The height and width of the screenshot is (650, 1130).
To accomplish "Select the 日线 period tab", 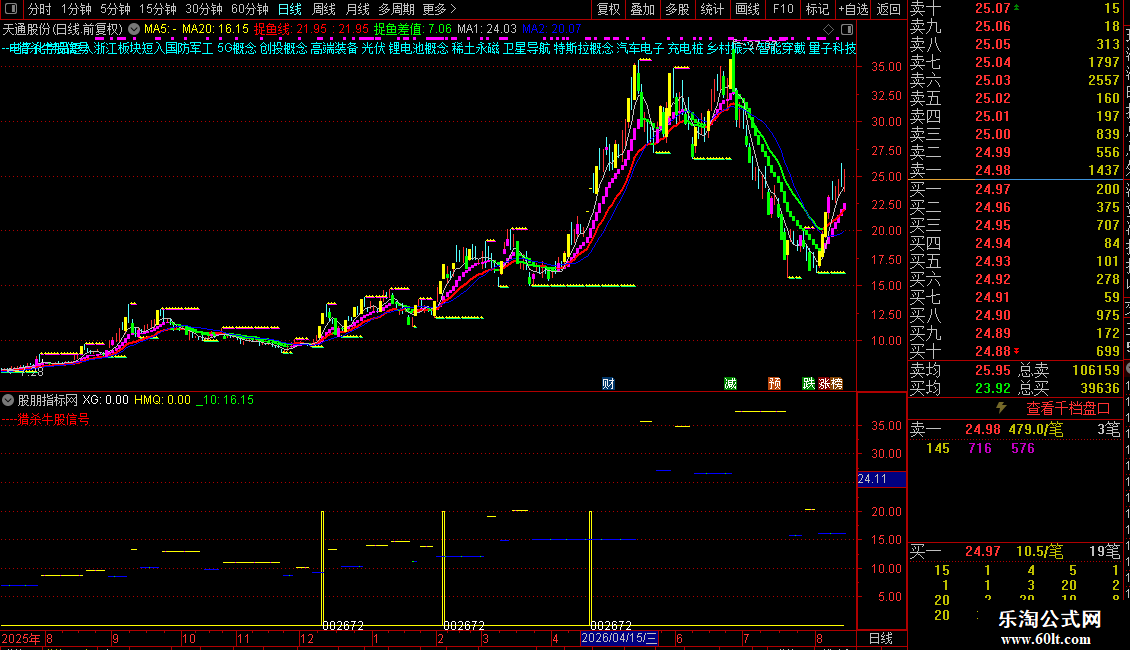I will pos(290,9).
